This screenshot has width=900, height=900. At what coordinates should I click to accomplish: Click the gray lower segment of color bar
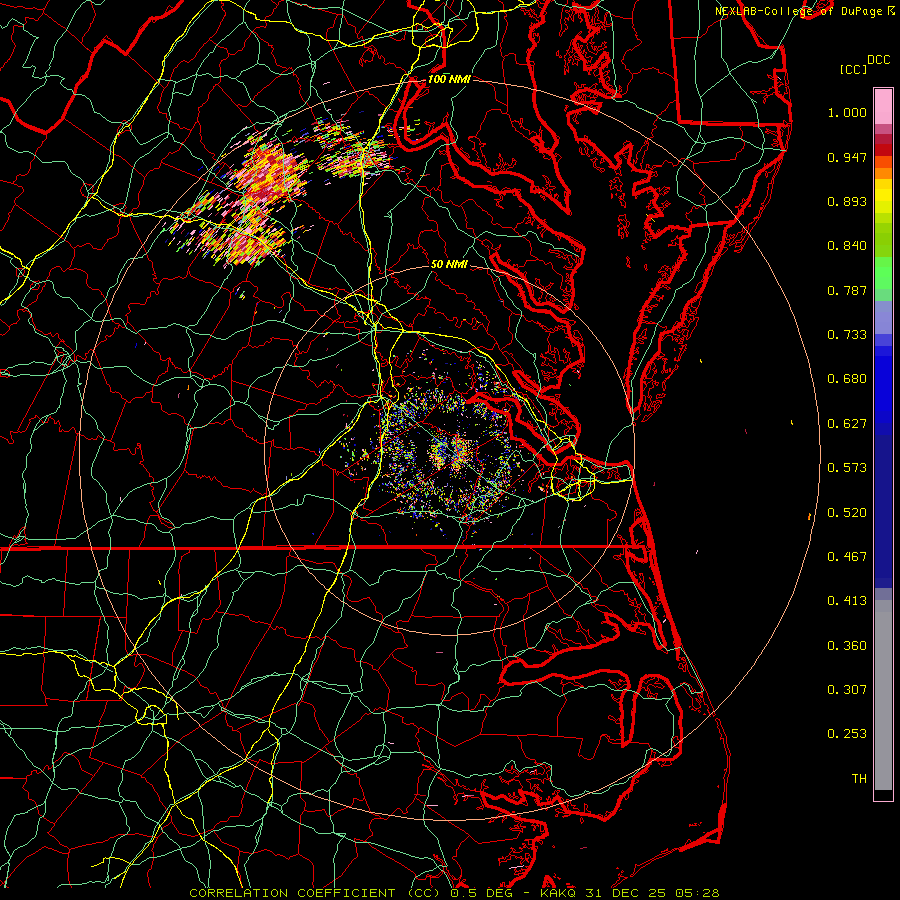coord(883,695)
